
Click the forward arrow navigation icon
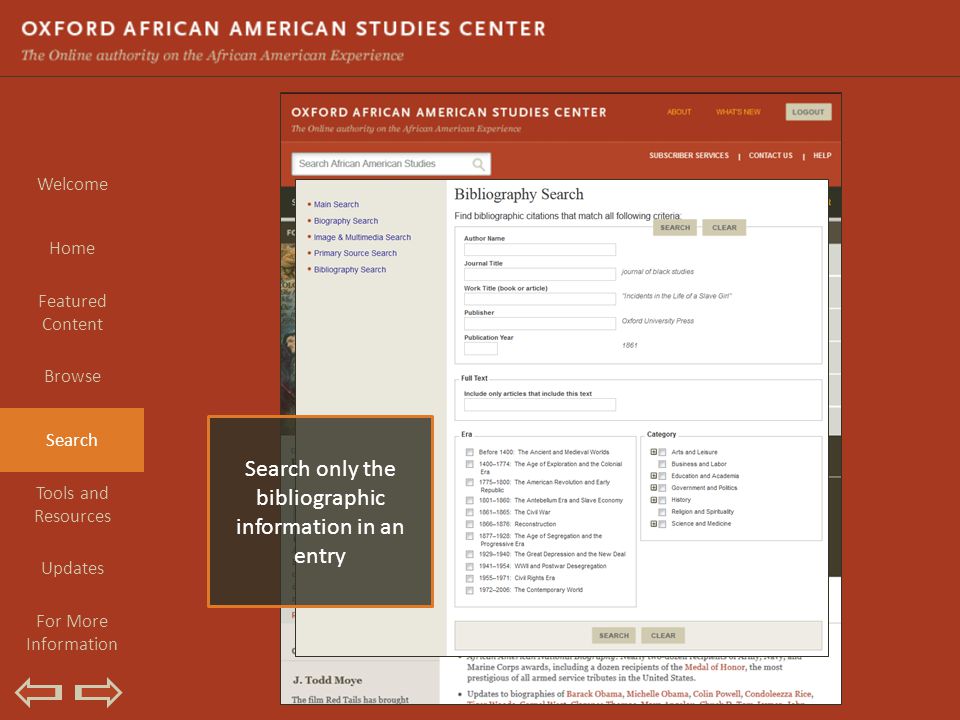pyautogui.click(x=99, y=692)
